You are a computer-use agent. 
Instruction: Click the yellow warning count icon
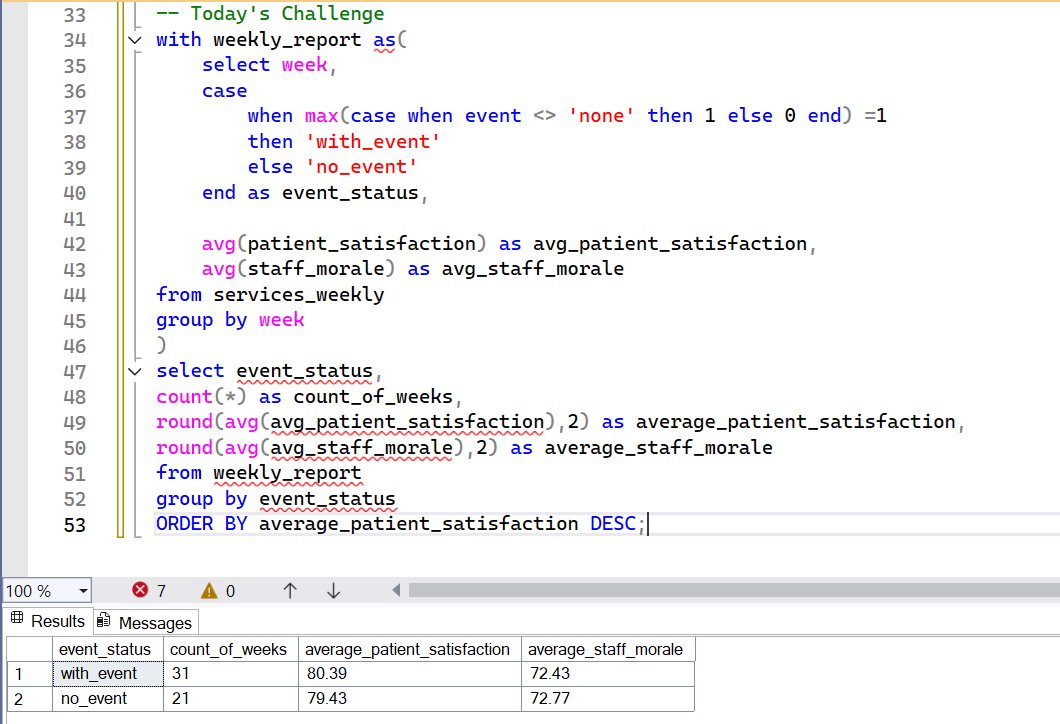209,591
